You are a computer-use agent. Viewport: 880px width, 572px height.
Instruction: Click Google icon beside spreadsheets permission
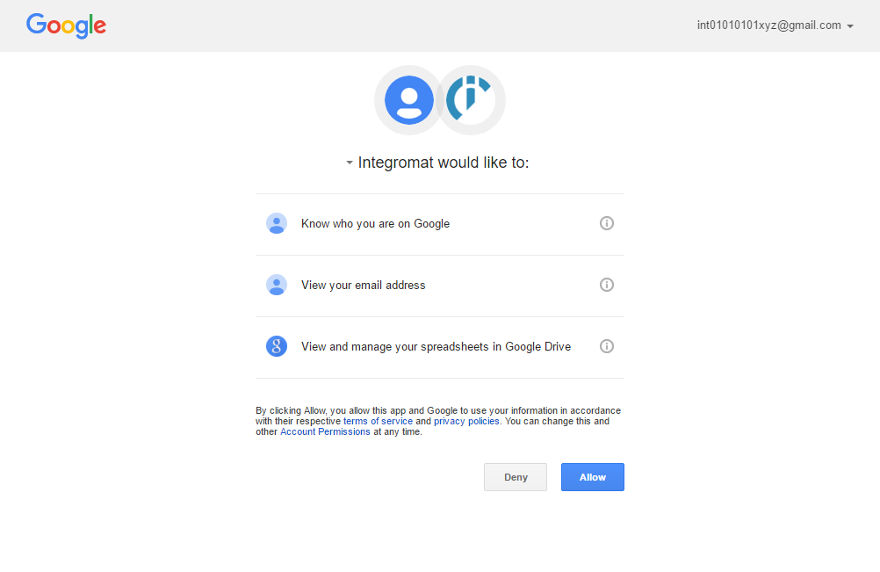coord(277,347)
